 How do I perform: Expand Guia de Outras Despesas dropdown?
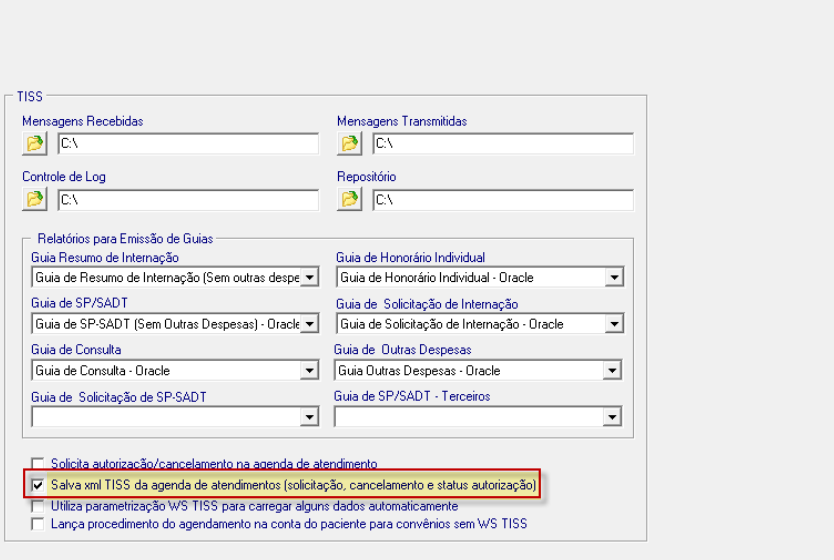coord(612,371)
